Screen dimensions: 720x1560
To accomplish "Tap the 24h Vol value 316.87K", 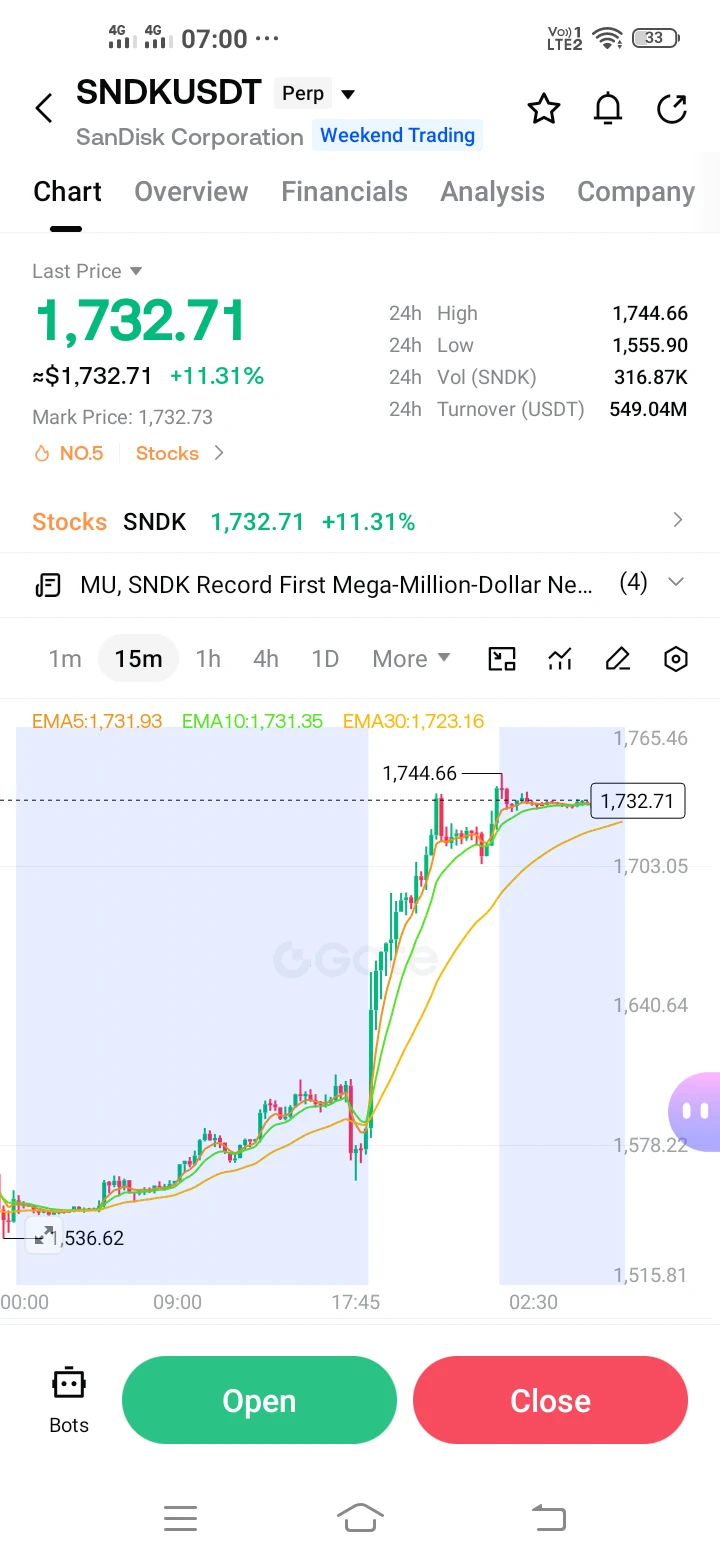I will (651, 377).
